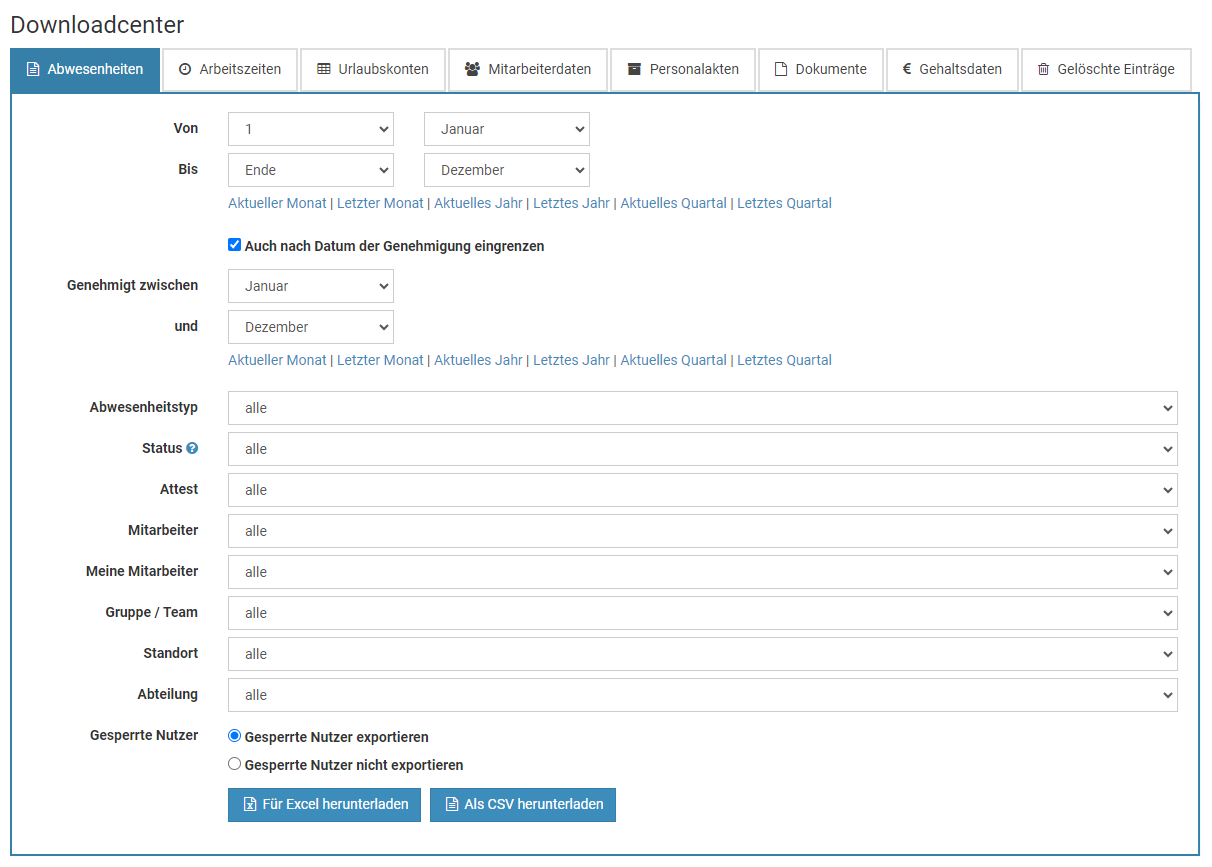Click the help icon beside Status

(x=192, y=449)
